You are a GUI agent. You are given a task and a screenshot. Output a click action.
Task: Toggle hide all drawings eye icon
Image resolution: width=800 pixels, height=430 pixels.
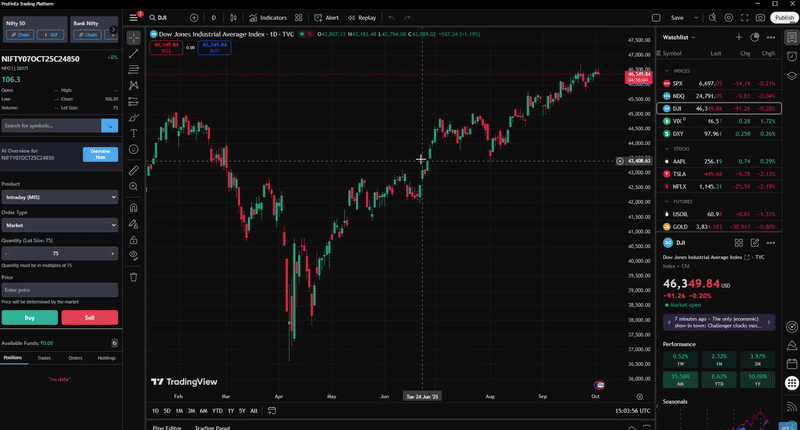pyautogui.click(x=134, y=255)
